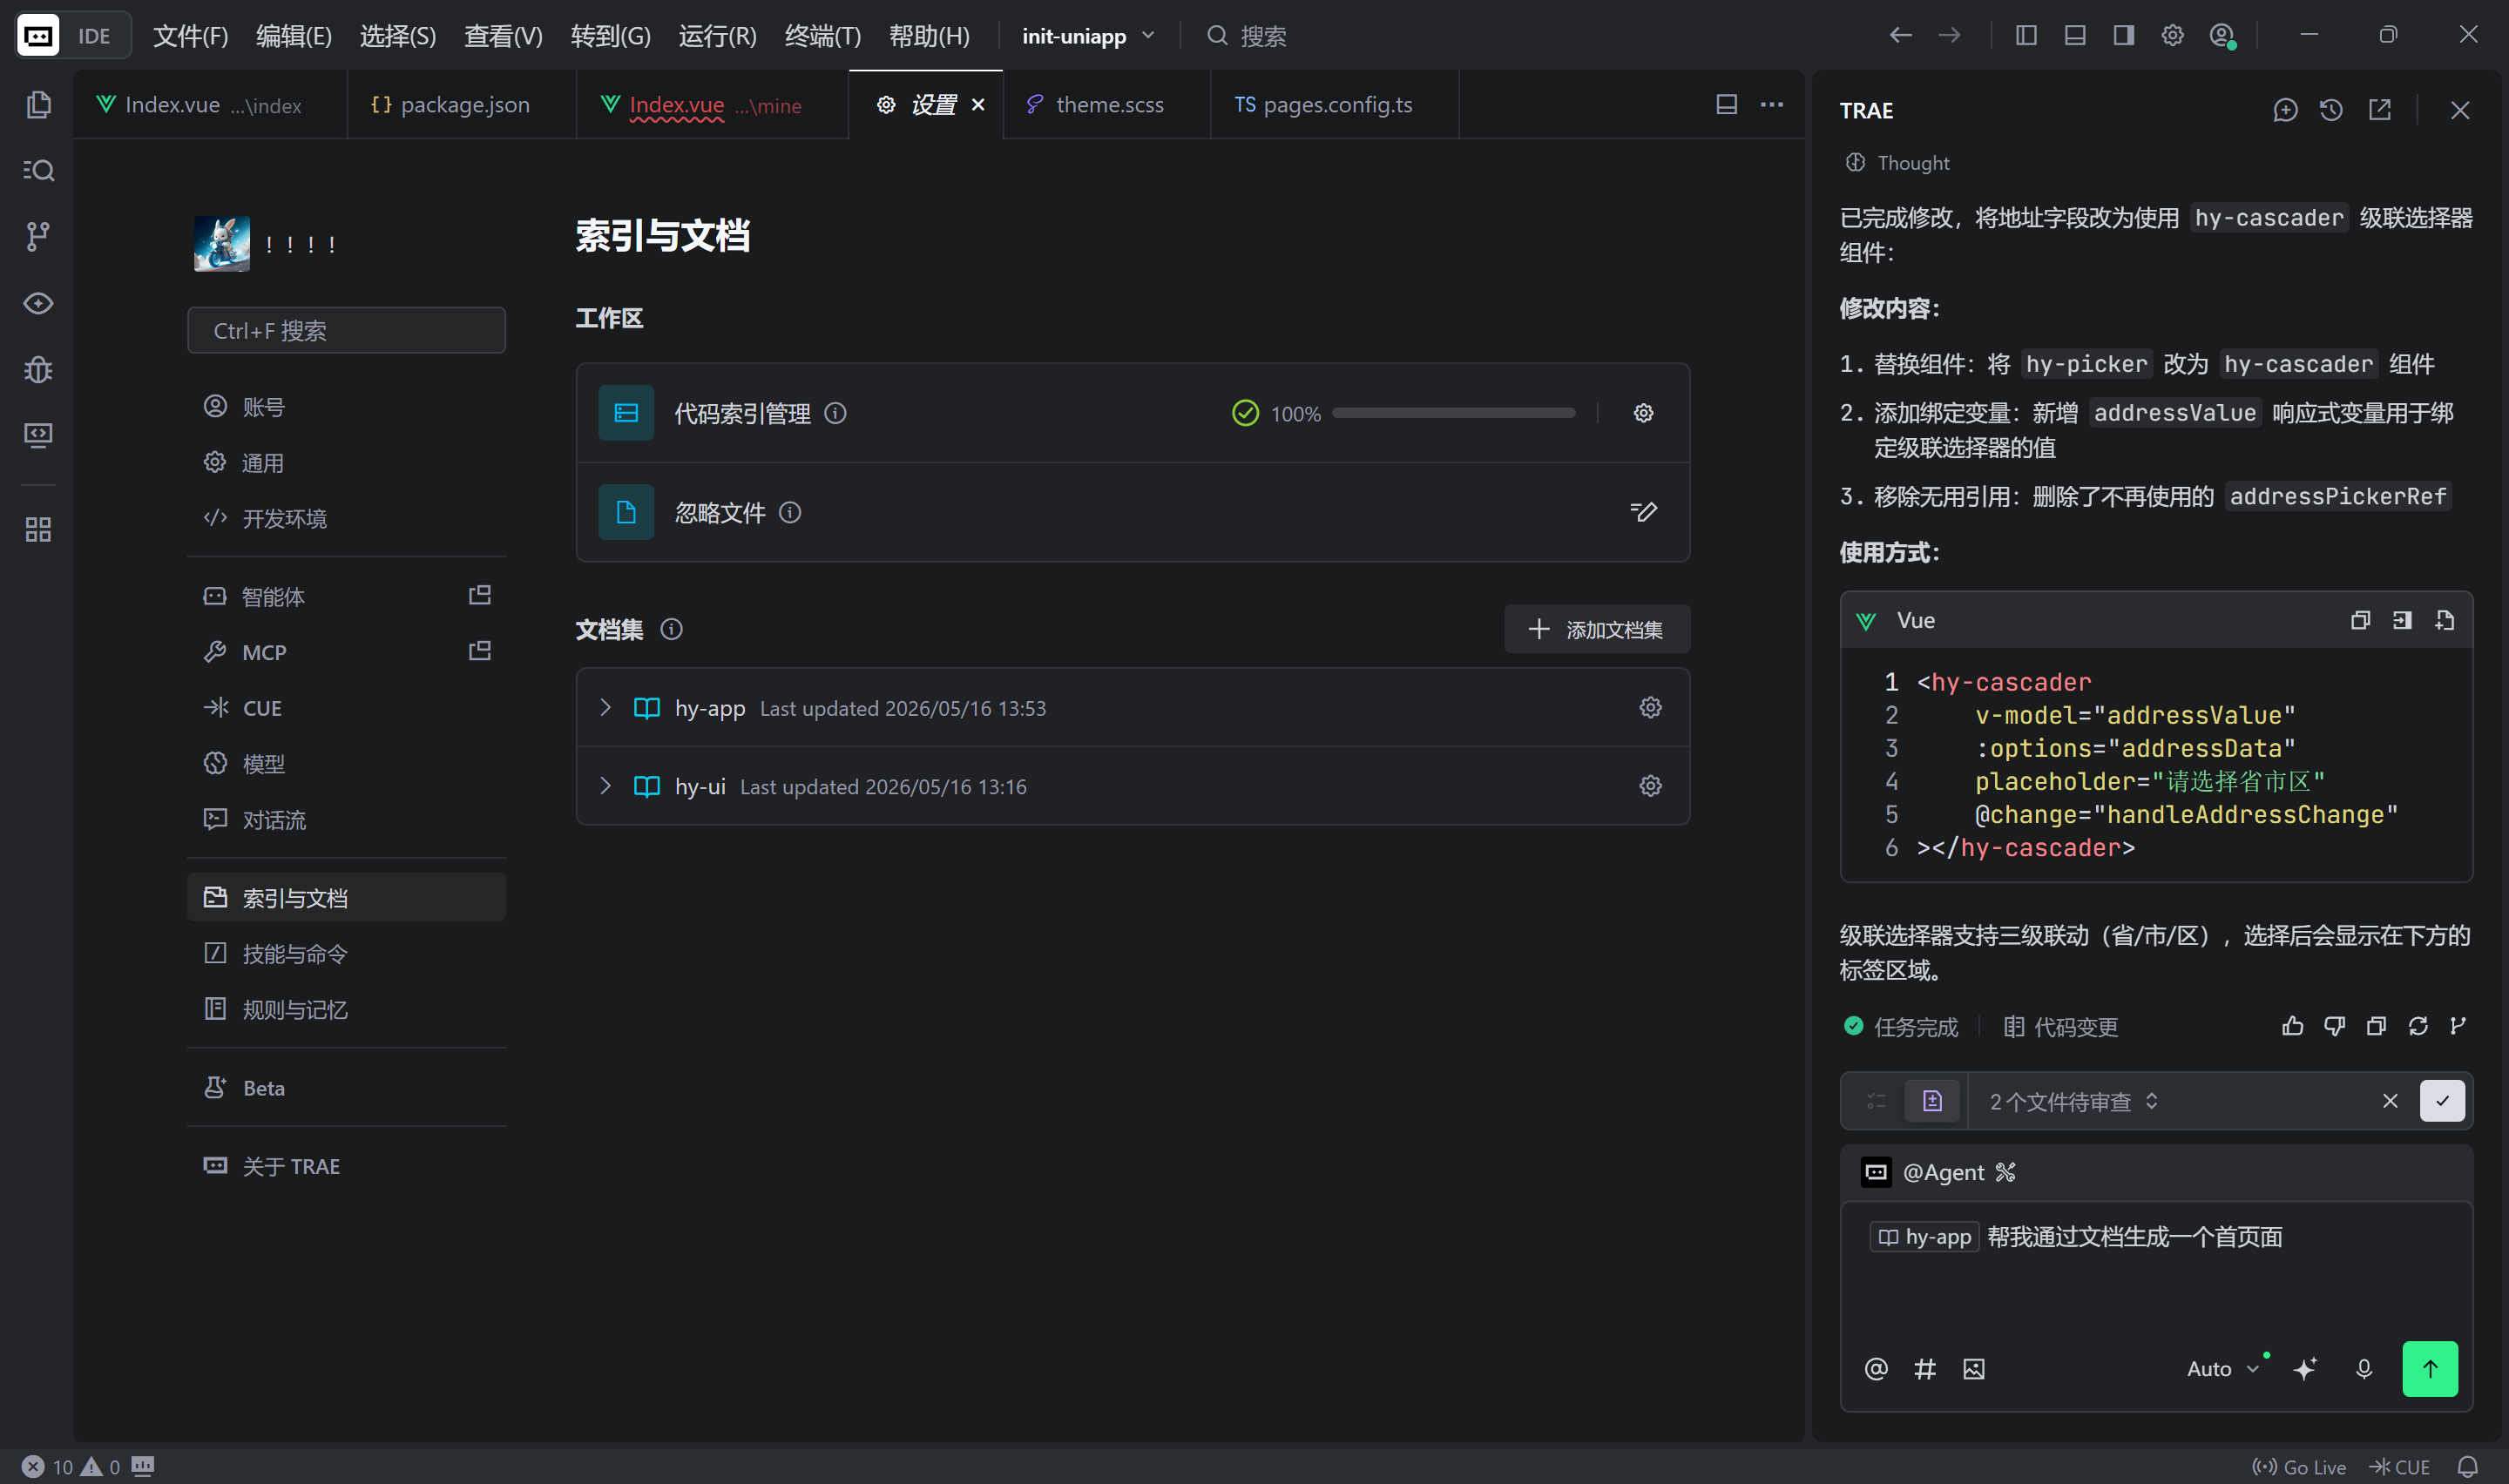
Task: Click the 添加文档集 button
Action: [1596, 629]
